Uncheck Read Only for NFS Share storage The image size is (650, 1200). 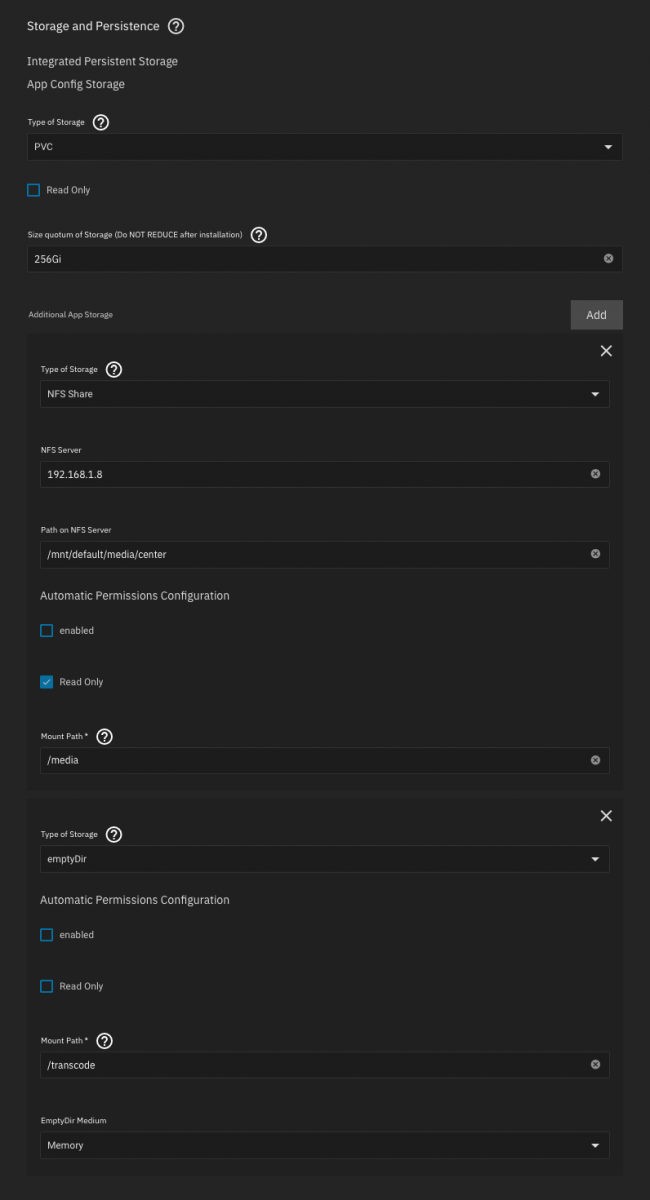(x=47, y=682)
